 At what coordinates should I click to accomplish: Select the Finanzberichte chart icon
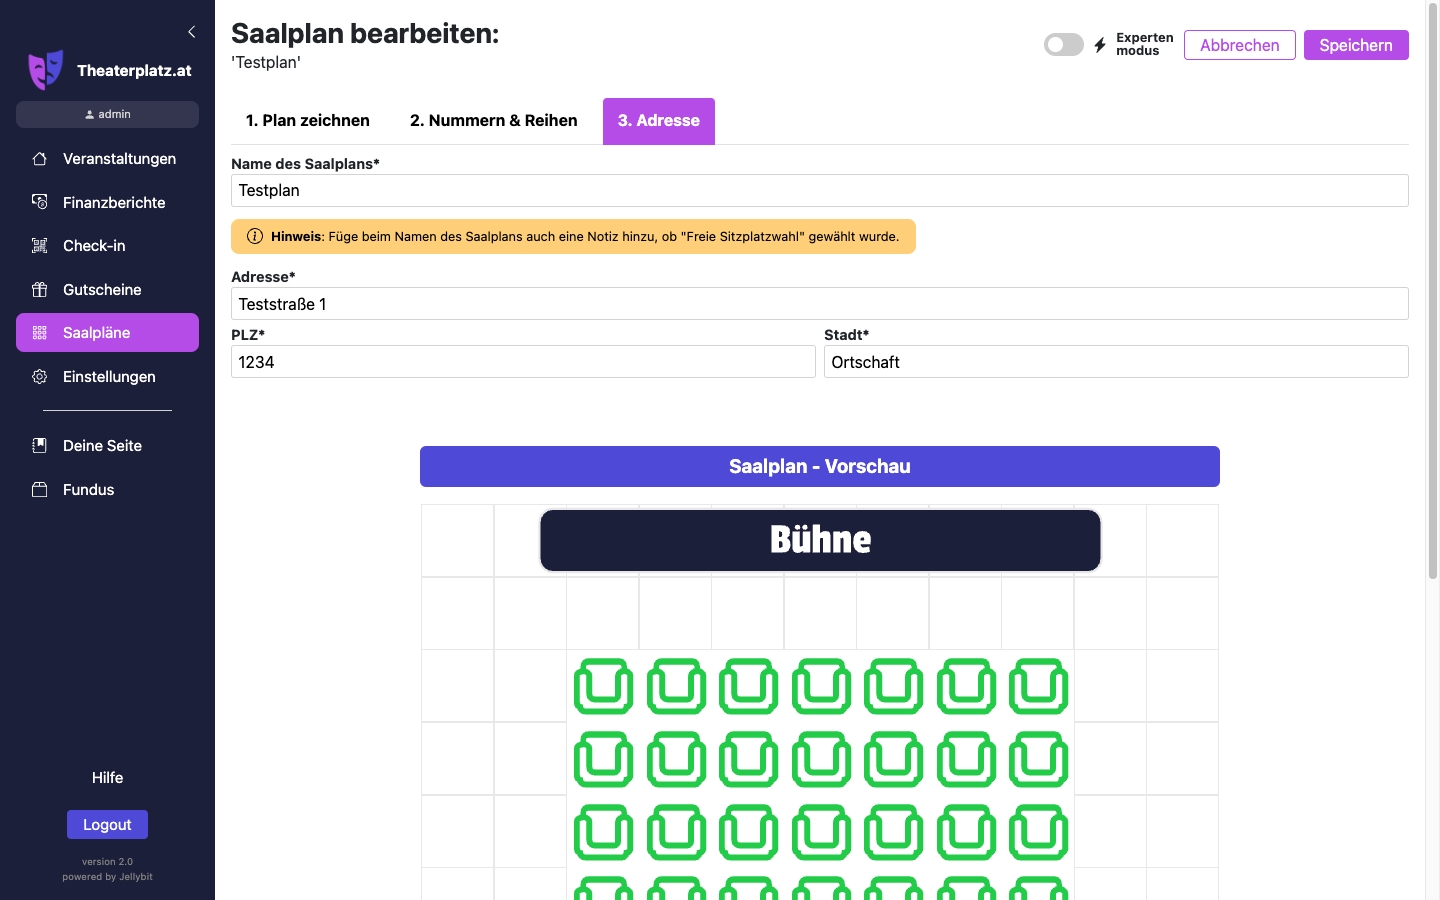pyautogui.click(x=40, y=202)
